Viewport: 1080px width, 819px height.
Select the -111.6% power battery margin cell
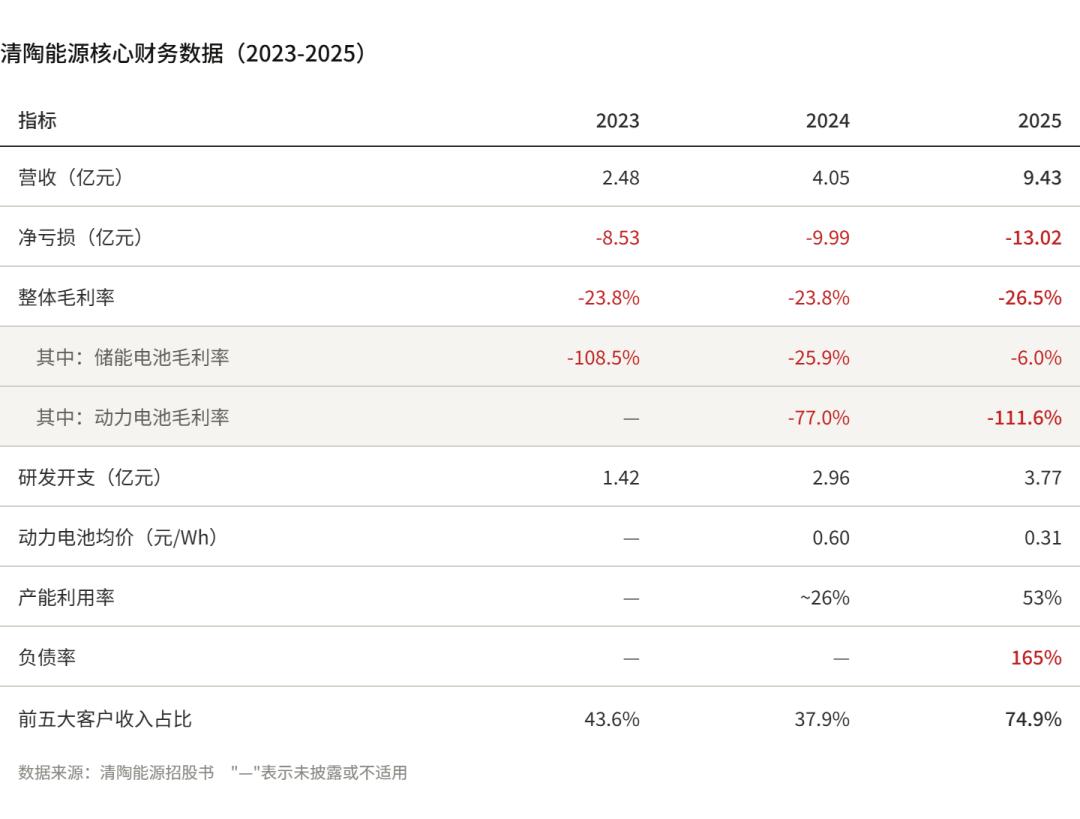(1024, 418)
